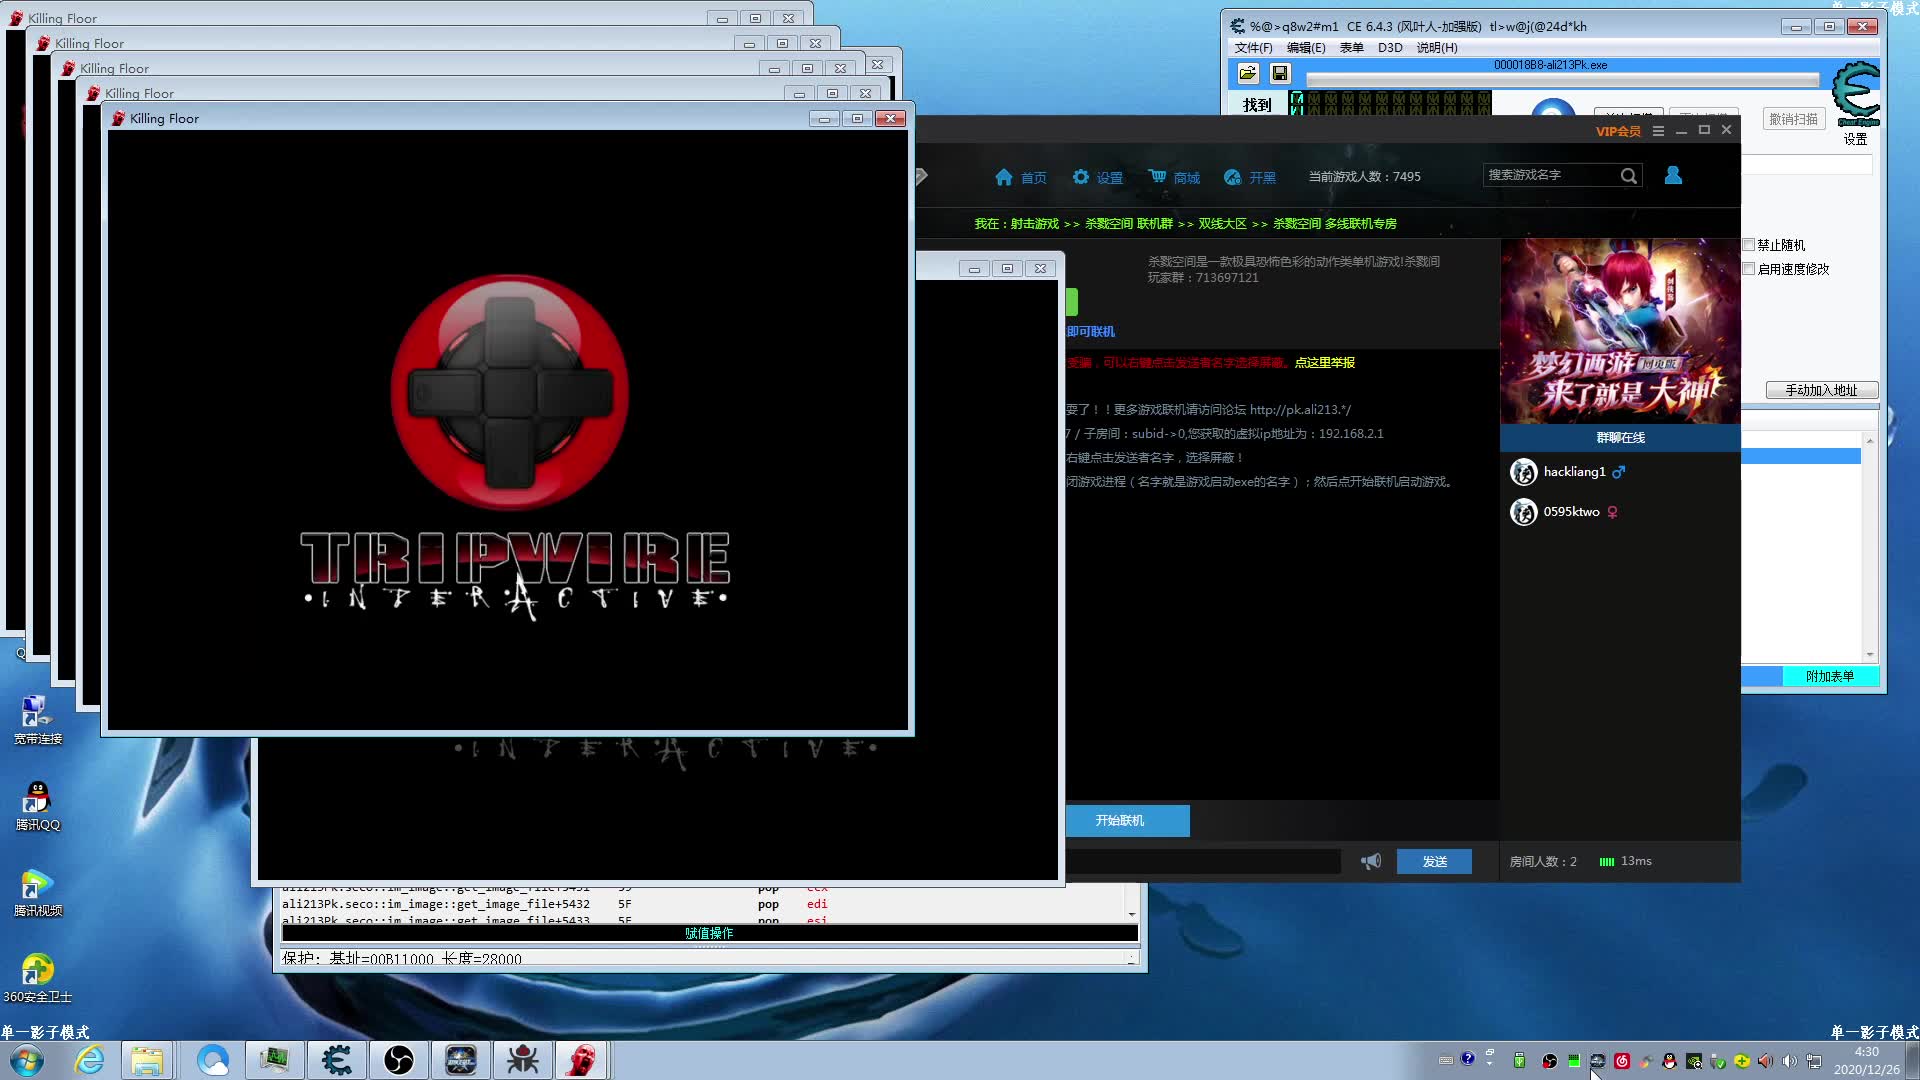Viewport: 1920px width, 1080px height.
Task: Enable the 禁止随机 checkbox
Action: point(1749,245)
